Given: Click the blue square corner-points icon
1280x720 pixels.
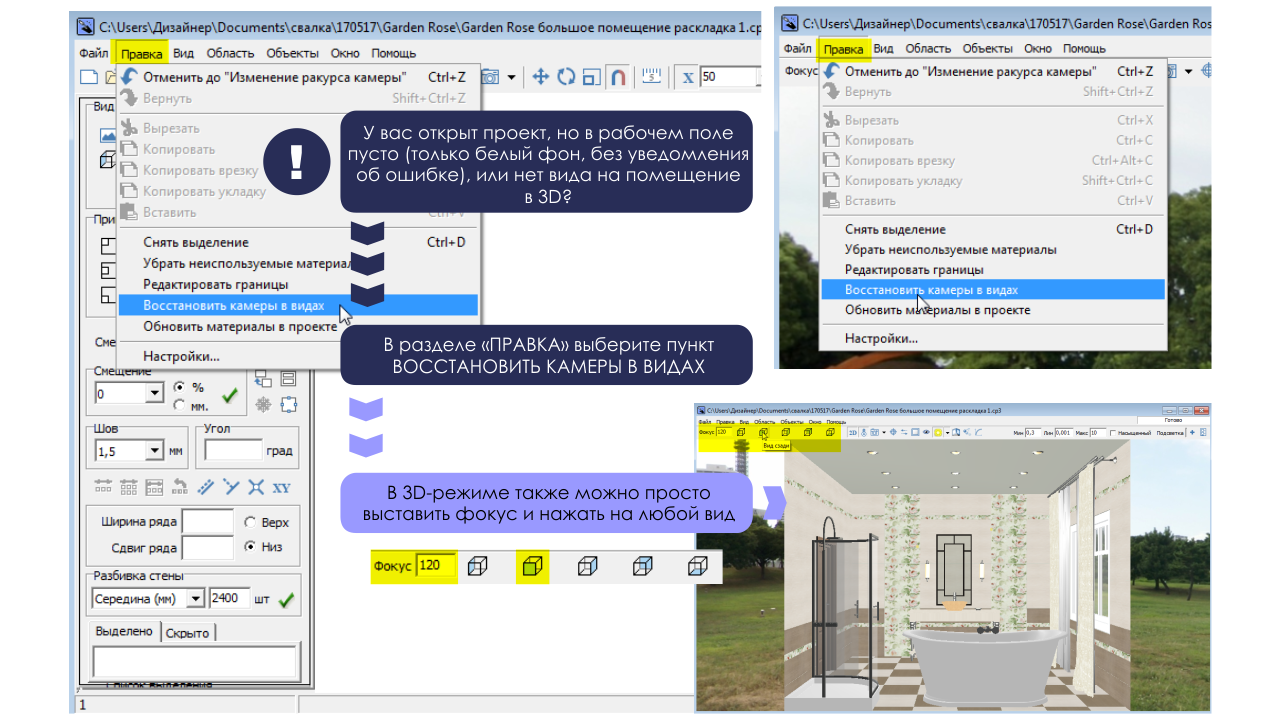Looking at the screenshot, I should [289, 404].
